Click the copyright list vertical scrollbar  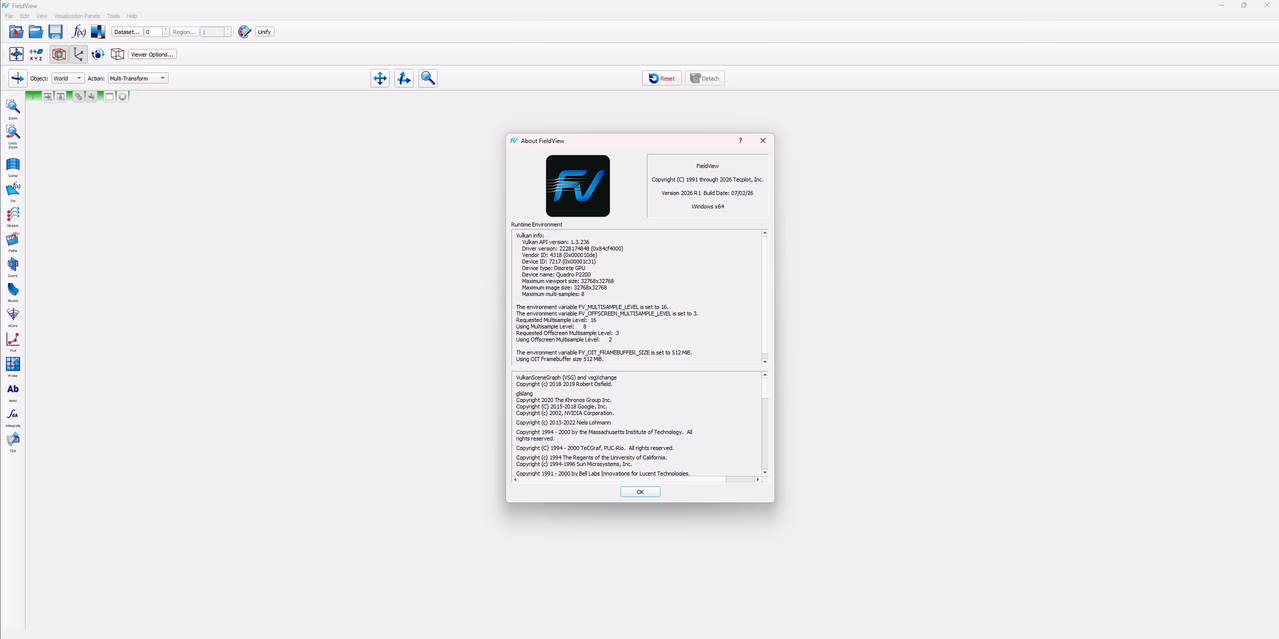point(765,424)
